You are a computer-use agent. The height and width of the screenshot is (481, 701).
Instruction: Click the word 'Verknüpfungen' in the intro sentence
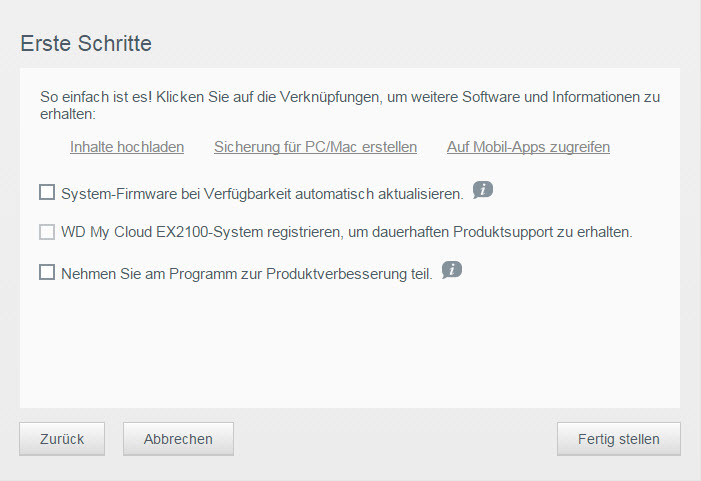331,97
